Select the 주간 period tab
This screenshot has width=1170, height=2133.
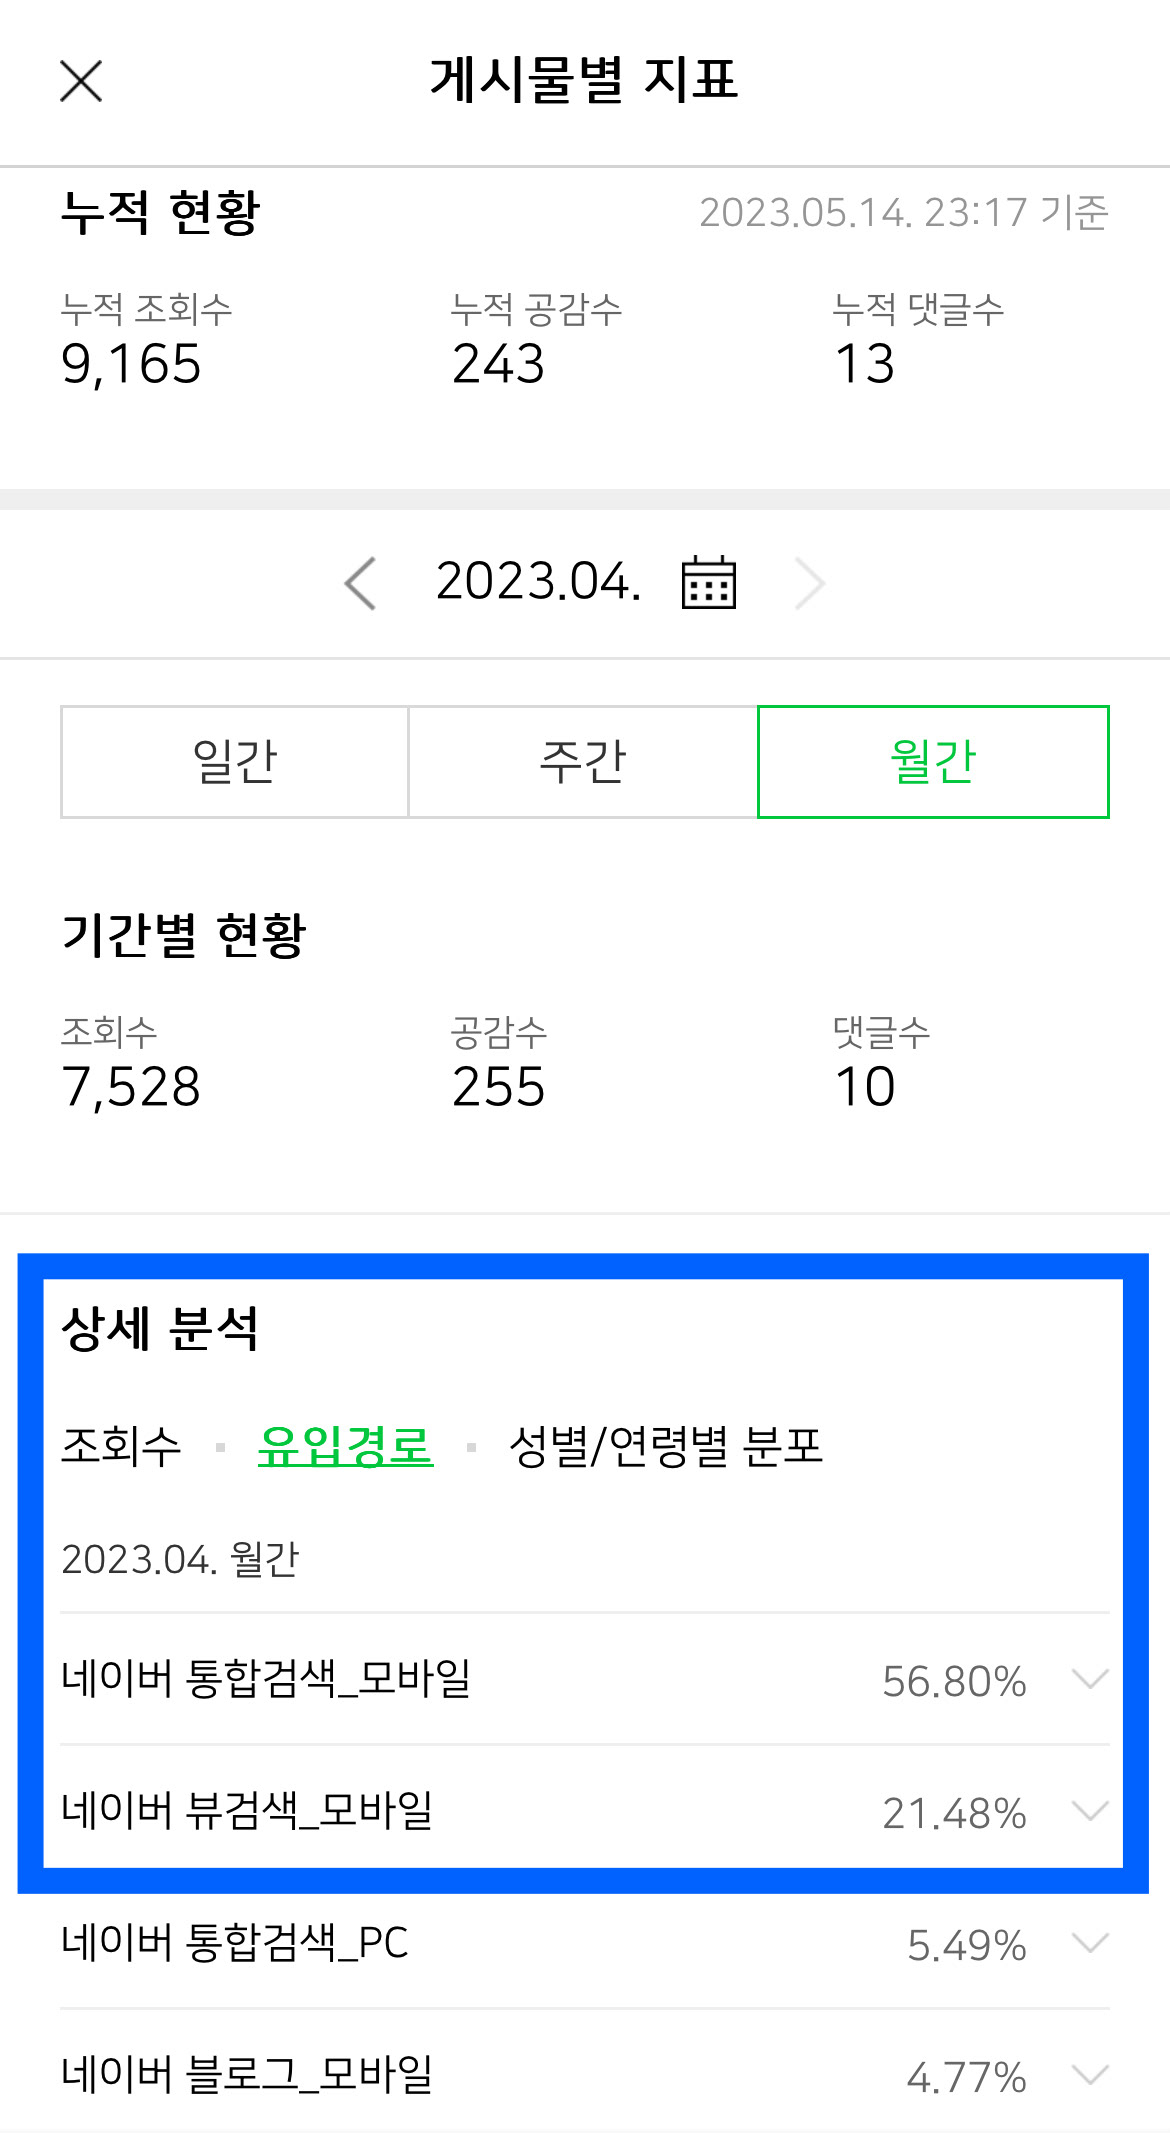[583, 762]
